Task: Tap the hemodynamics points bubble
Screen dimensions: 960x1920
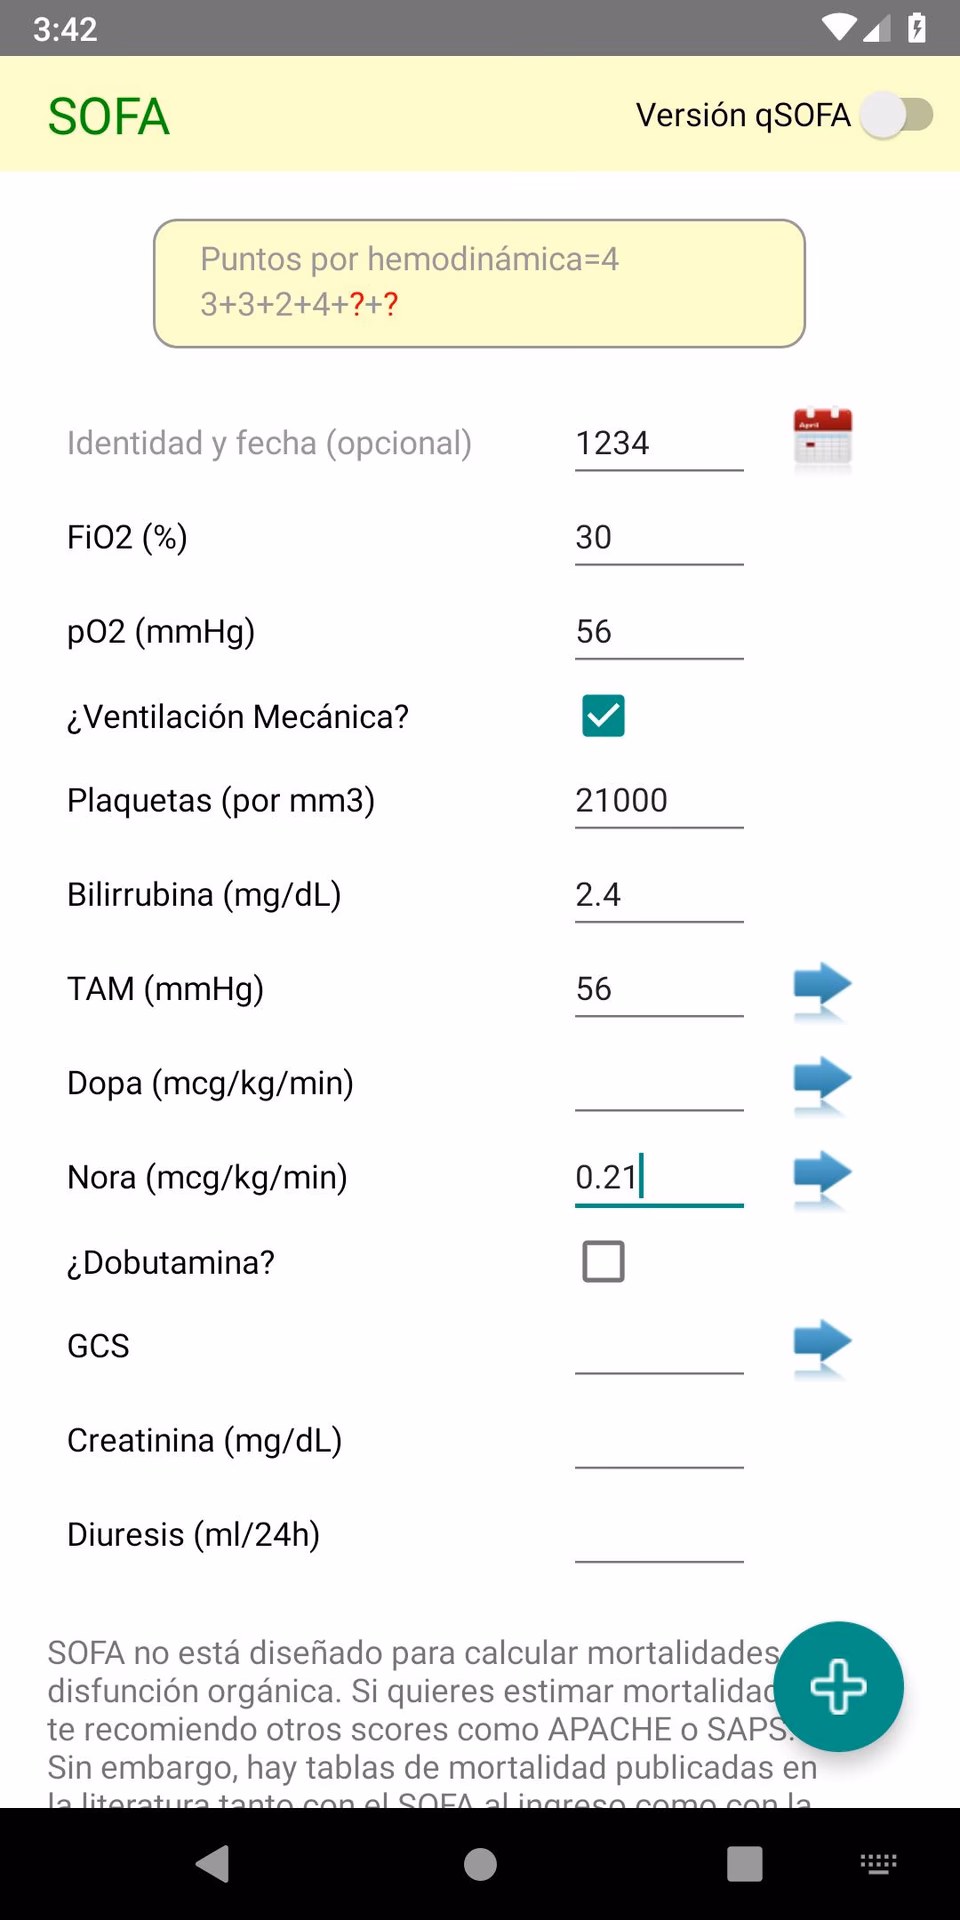Action: tap(479, 282)
